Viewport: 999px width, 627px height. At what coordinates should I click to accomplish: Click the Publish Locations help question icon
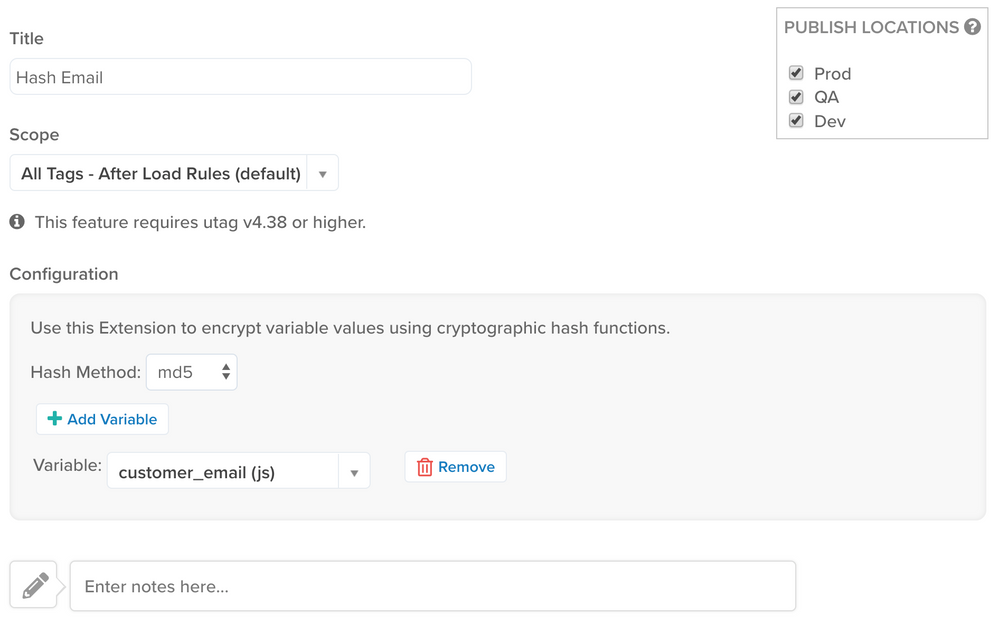coord(972,27)
